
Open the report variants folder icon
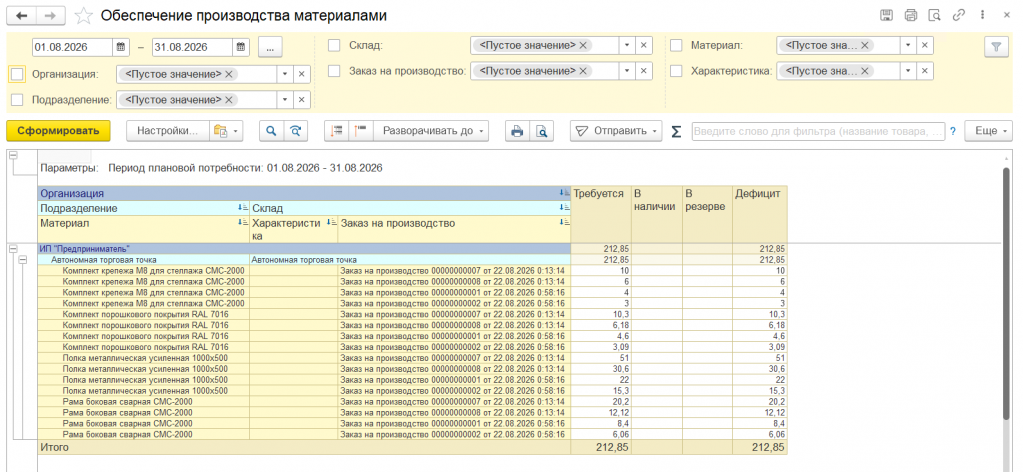[x=226, y=131]
